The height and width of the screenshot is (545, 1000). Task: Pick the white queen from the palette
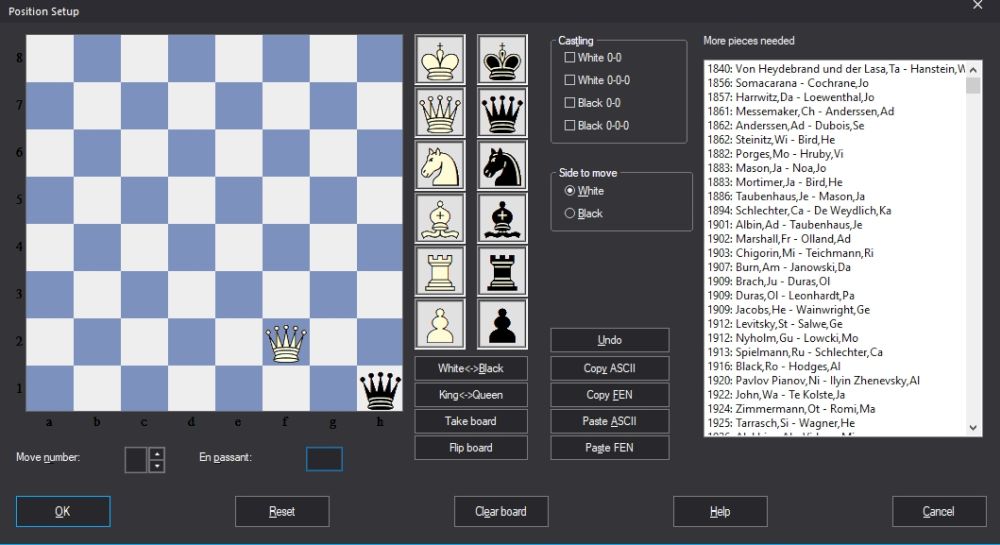[440, 113]
